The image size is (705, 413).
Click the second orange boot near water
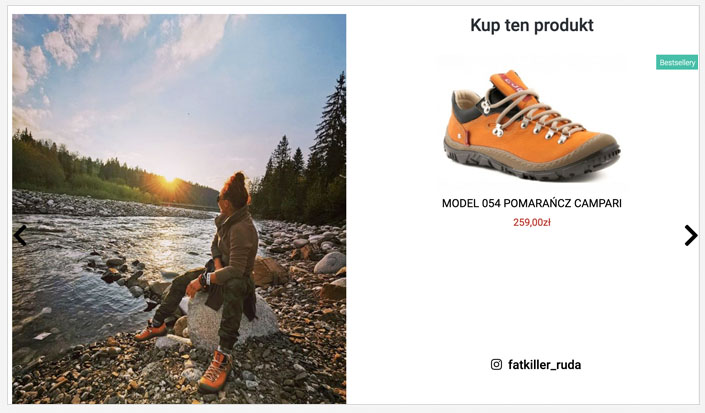click(151, 332)
